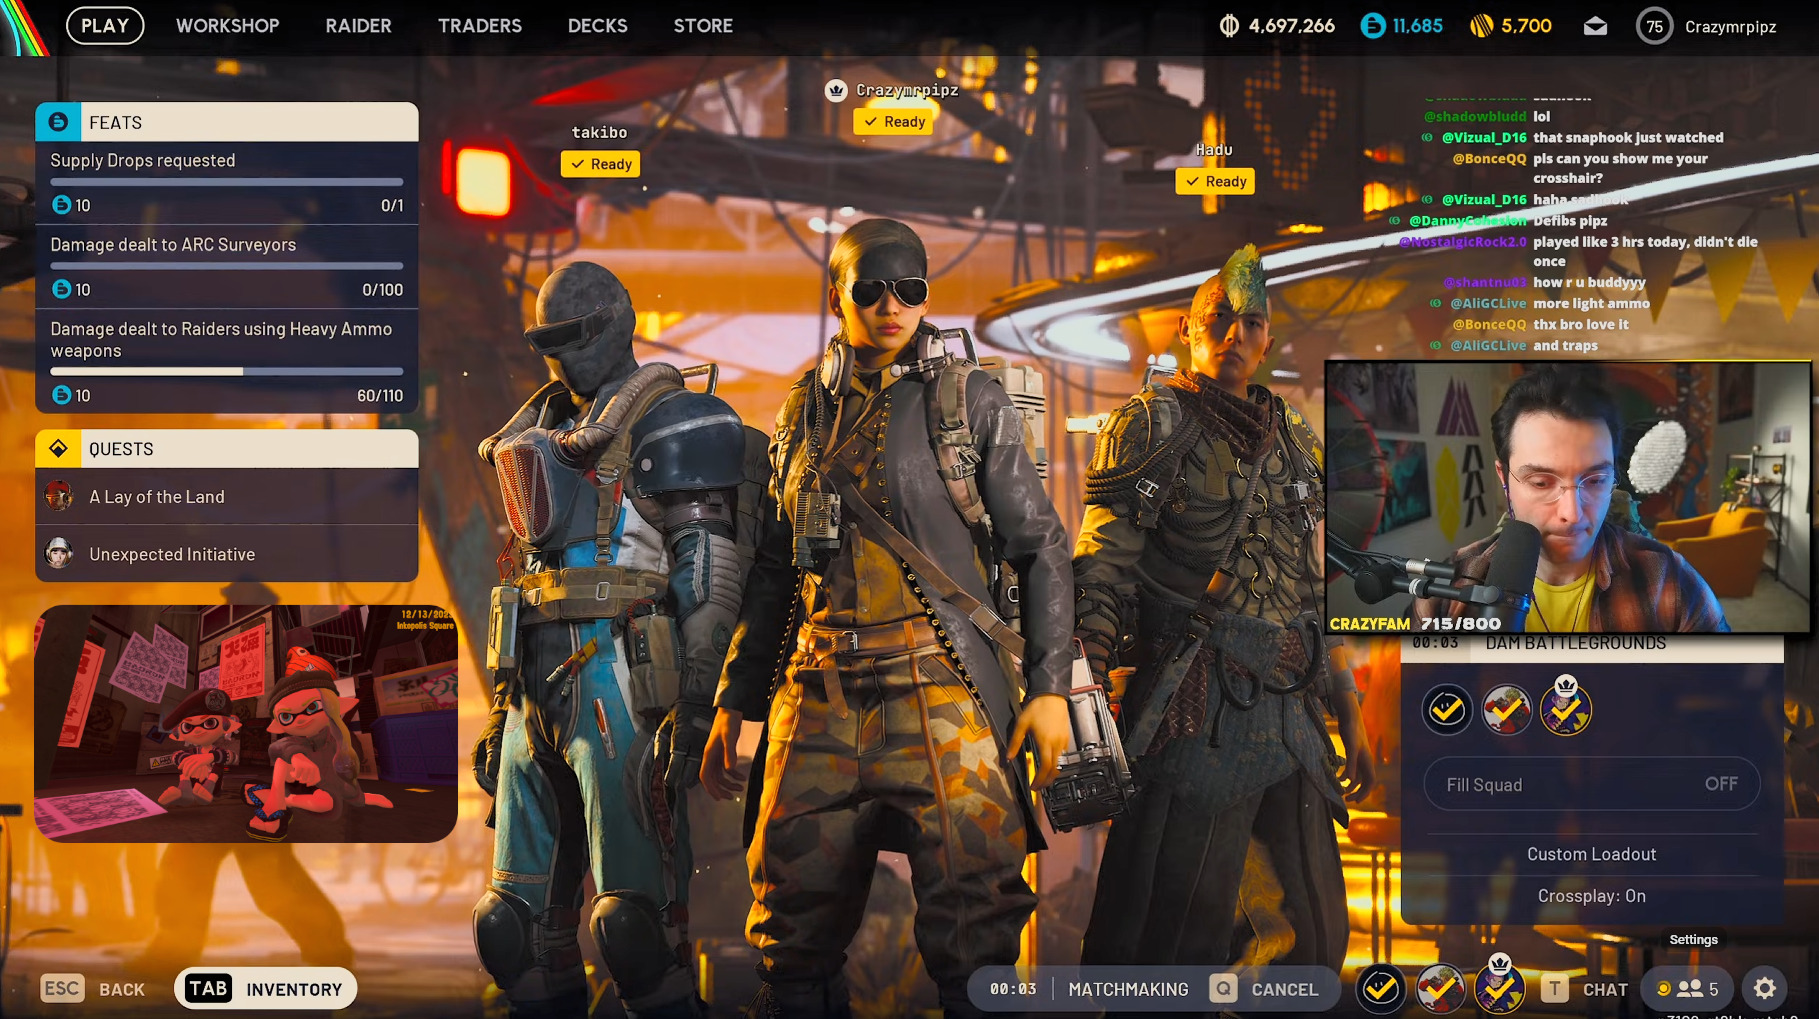Image resolution: width=1819 pixels, height=1019 pixels.
Task: Click the ESC key icon
Action: tap(62, 988)
